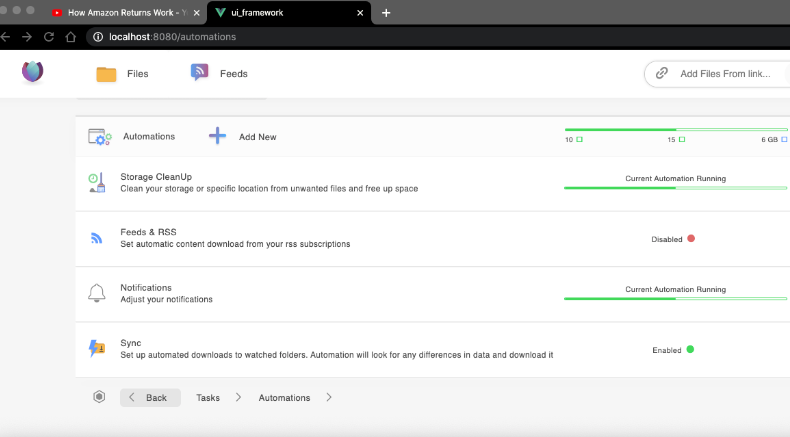Click the hexagon icon beside Back

coord(99,397)
